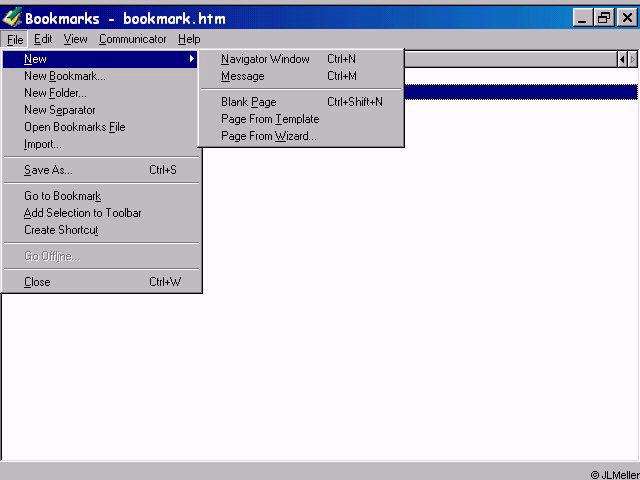This screenshot has width=640, height=480.
Task: Open the File menu
Action: click(15, 40)
